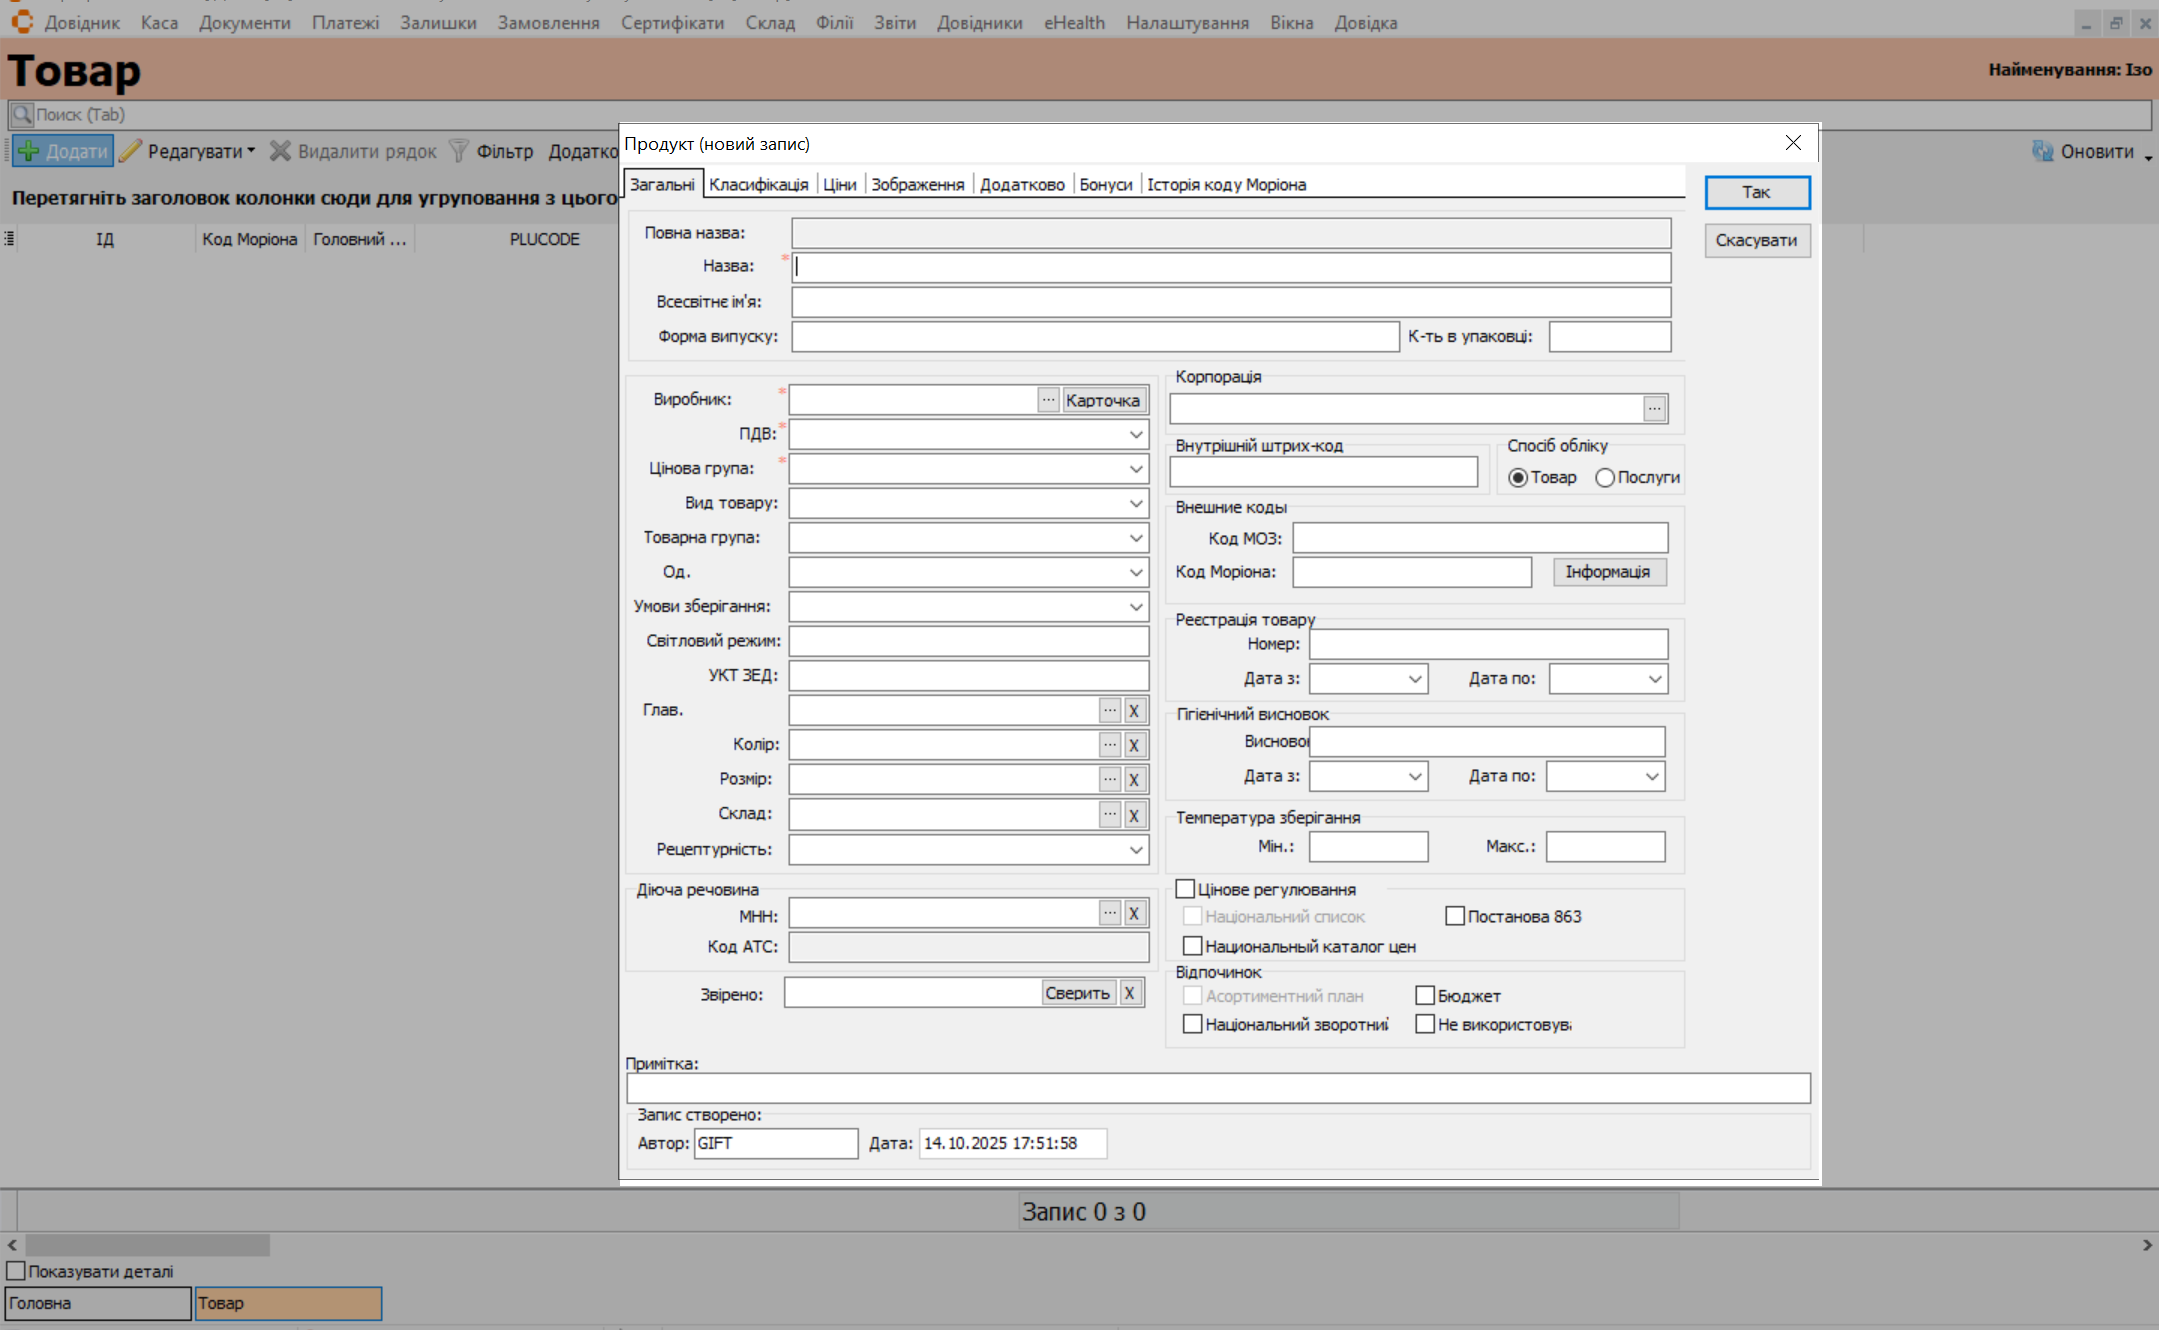The width and height of the screenshot is (2159, 1330).
Task: Click into the Примітка input field
Action: pos(1217,1088)
